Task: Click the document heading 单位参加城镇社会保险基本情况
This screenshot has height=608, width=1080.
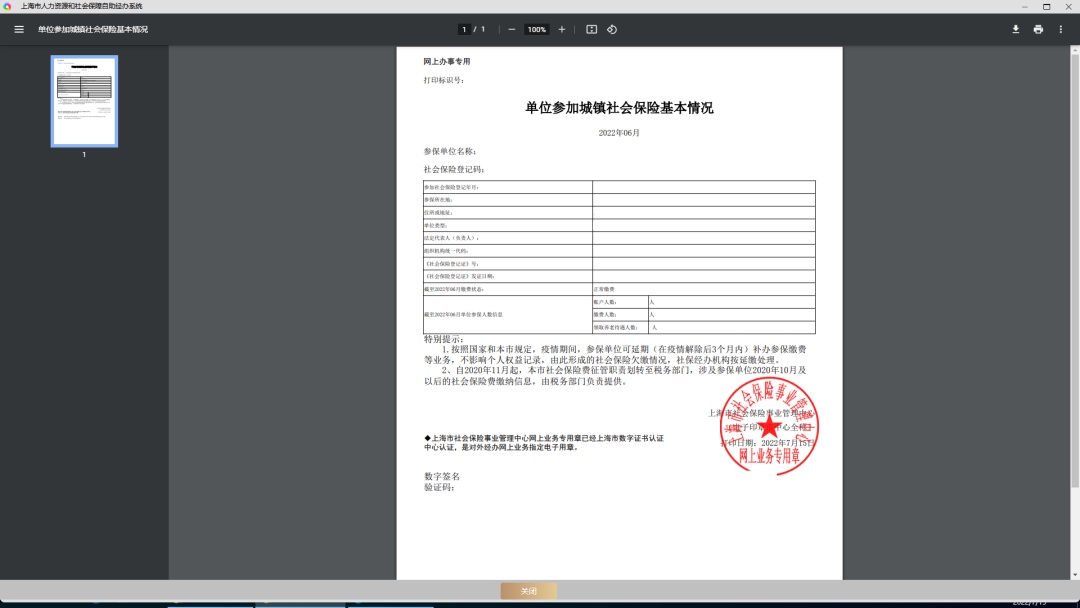Action: click(619, 108)
